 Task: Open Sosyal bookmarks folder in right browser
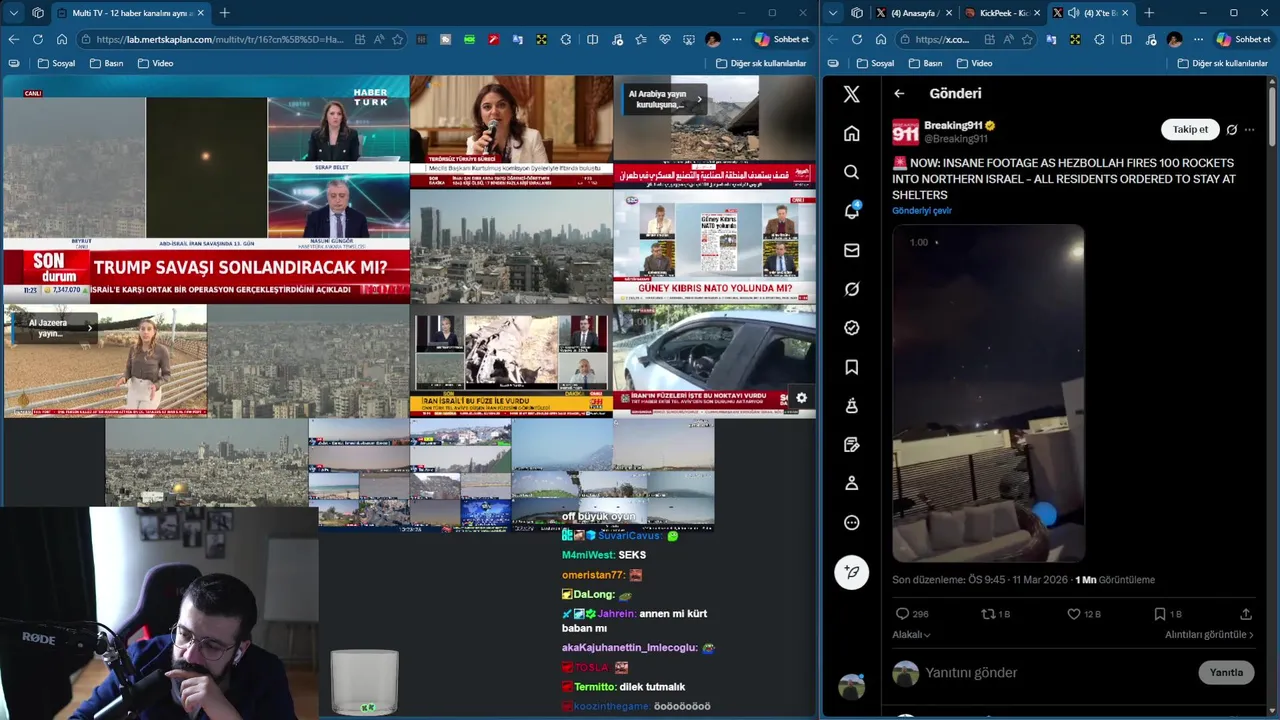pos(876,63)
